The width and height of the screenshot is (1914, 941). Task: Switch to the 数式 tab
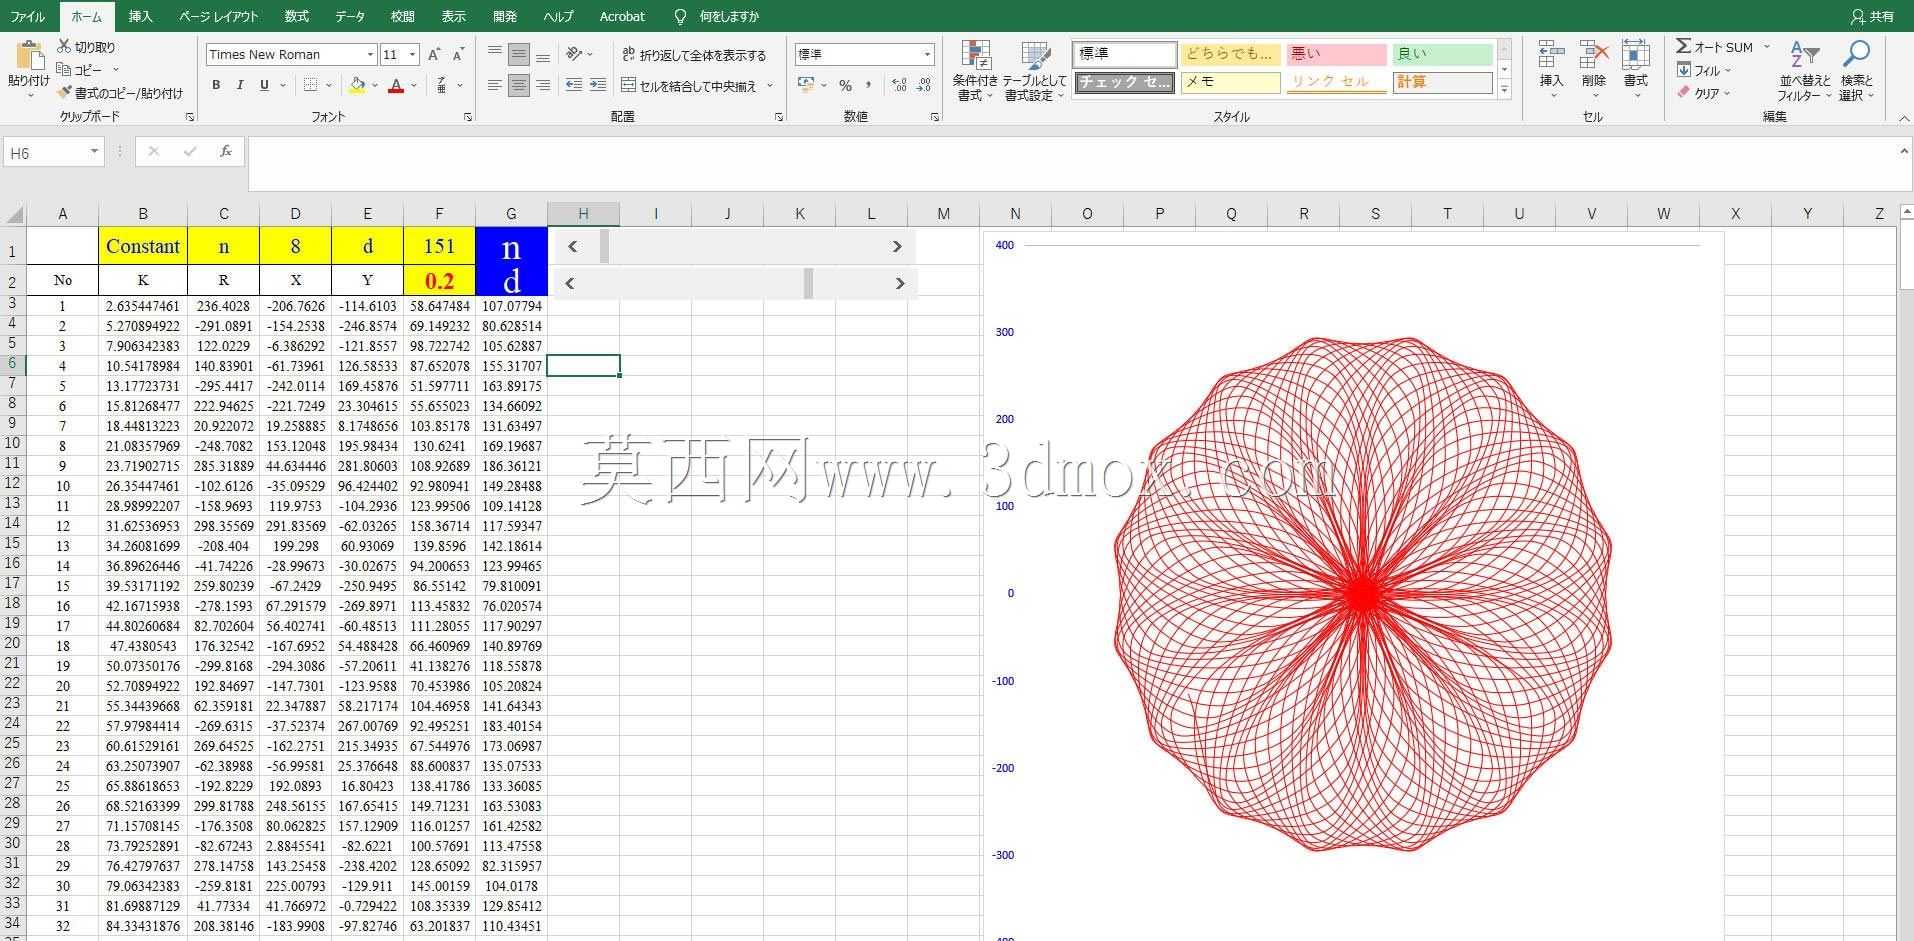coord(296,16)
